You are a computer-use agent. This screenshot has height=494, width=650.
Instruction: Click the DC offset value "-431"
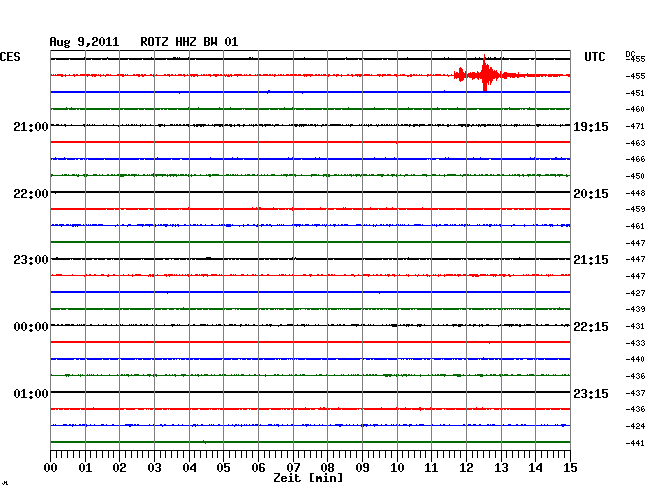(x=635, y=326)
